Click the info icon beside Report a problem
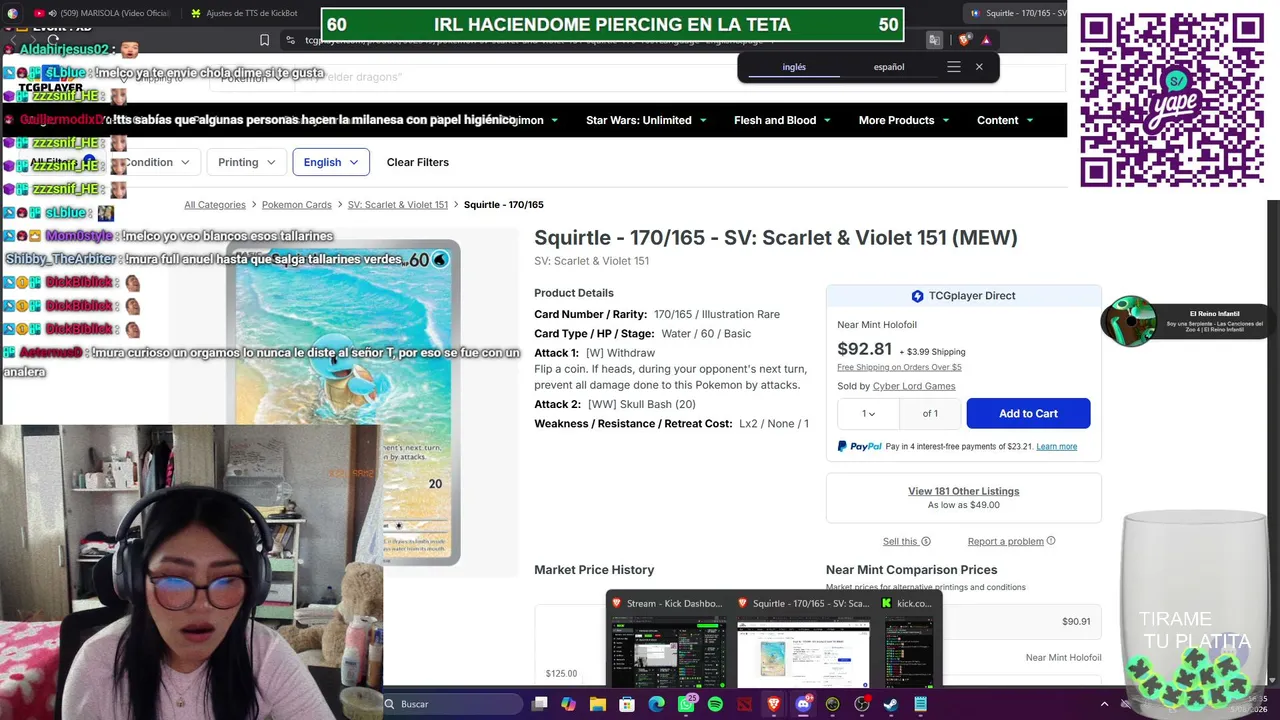1280x720 pixels. (1051, 541)
